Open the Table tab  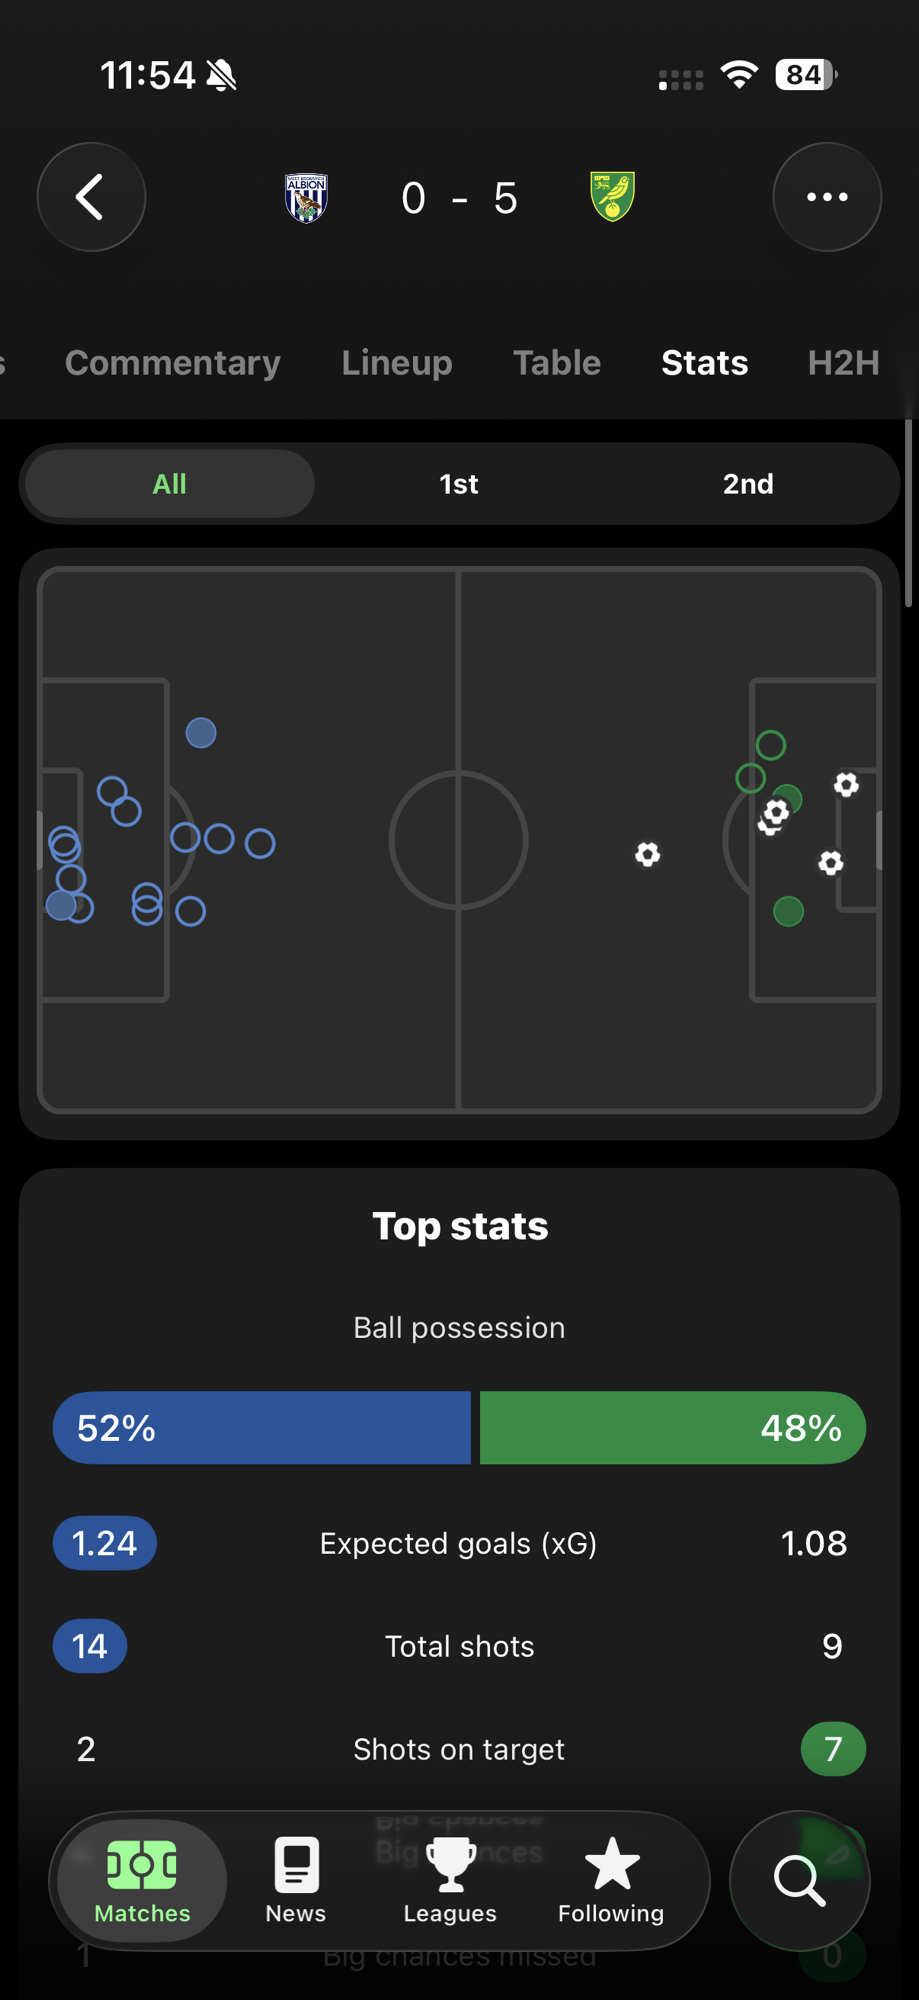pos(557,363)
